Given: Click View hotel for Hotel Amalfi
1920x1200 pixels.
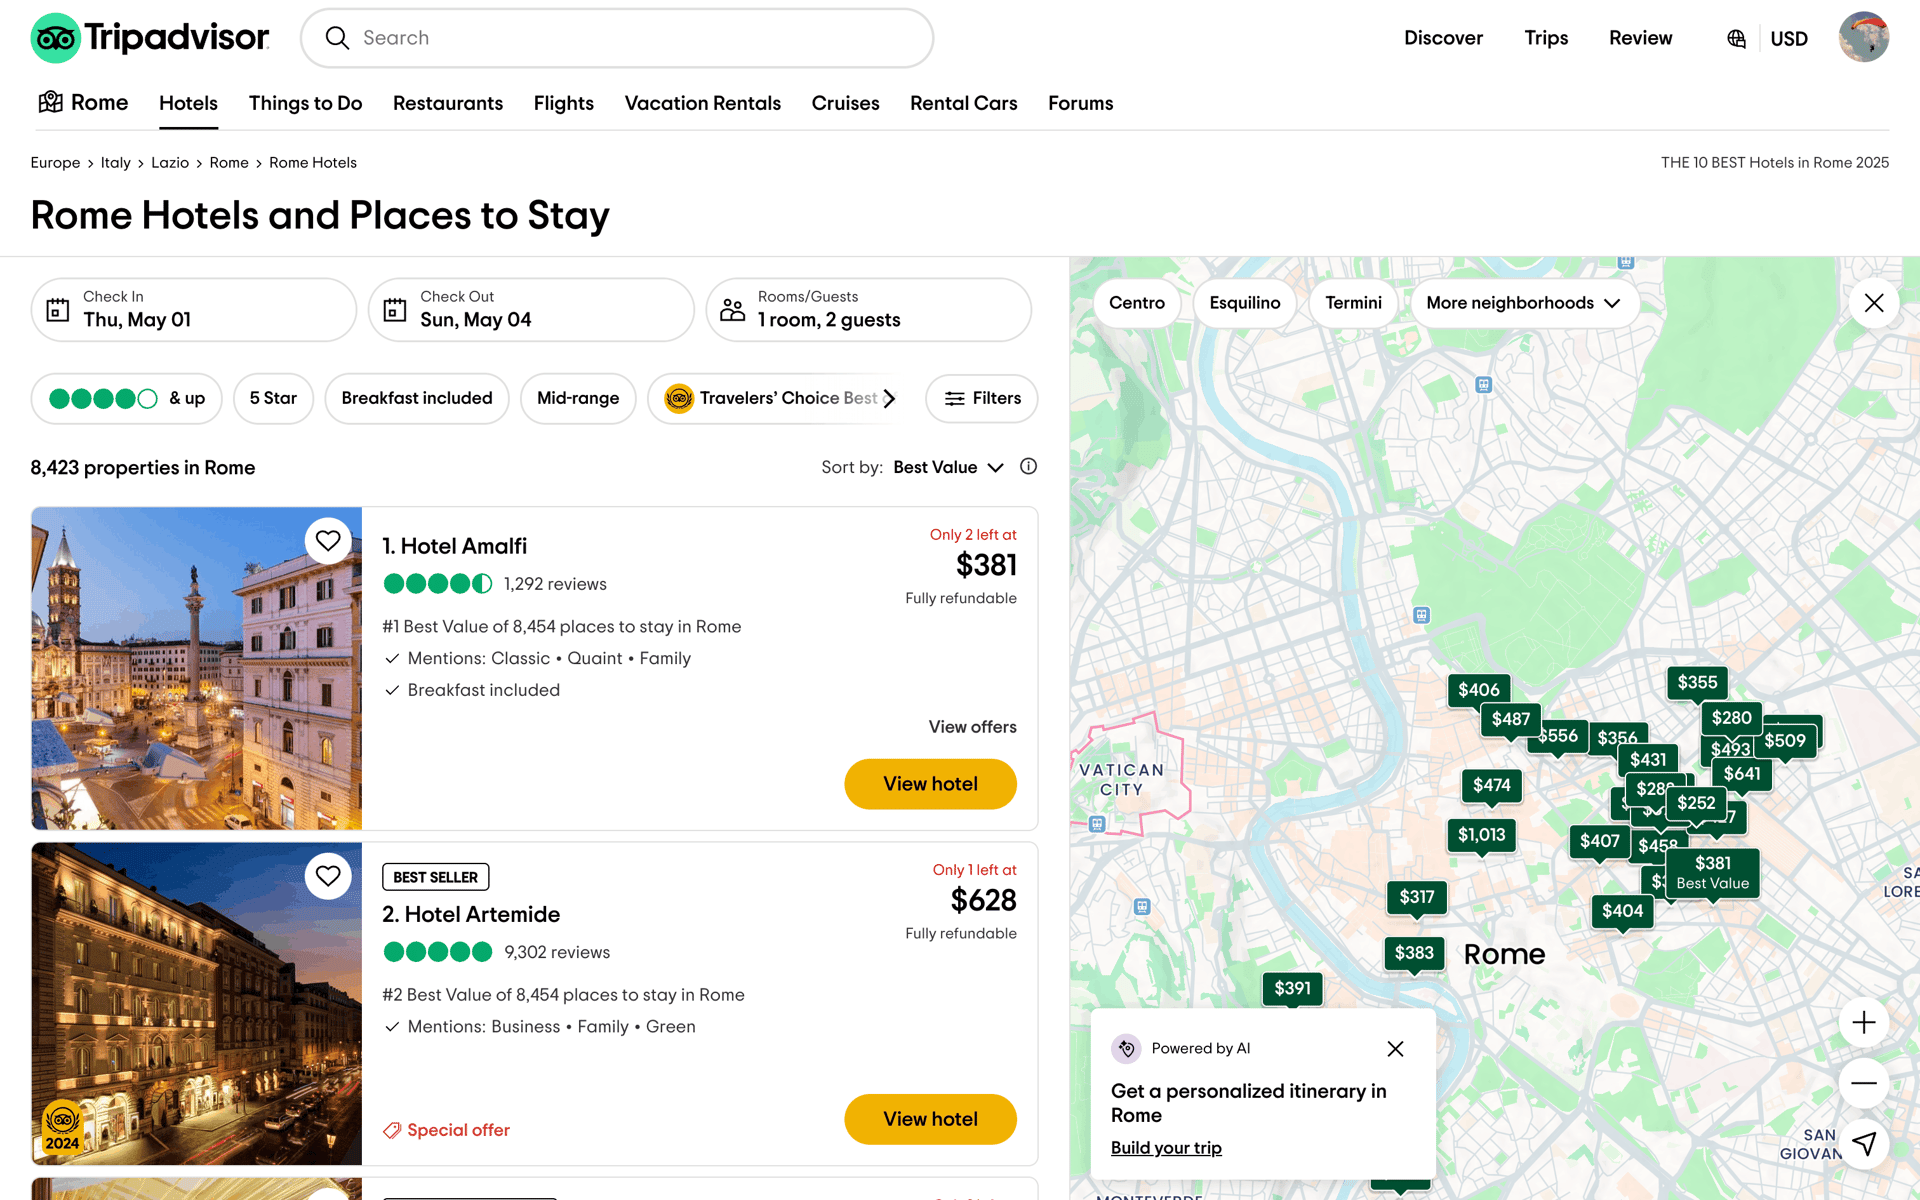Looking at the screenshot, I should pos(930,784).
